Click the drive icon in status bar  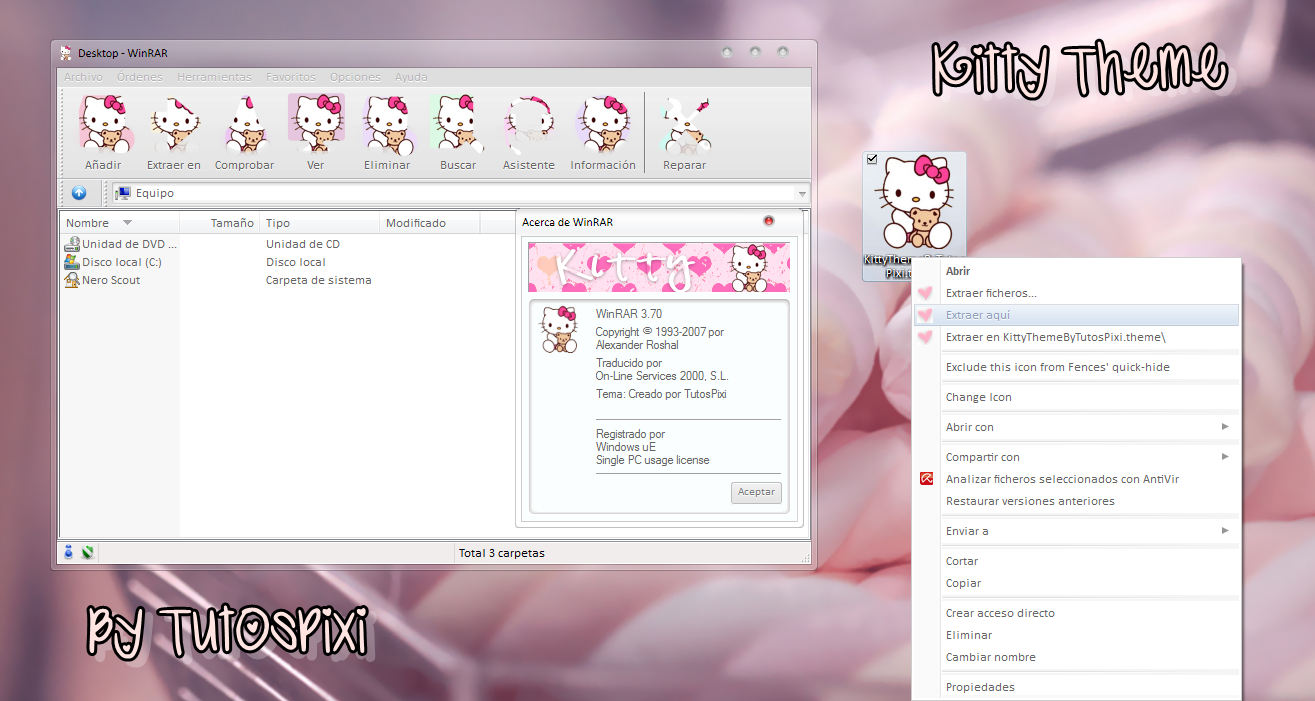point(69,552)
